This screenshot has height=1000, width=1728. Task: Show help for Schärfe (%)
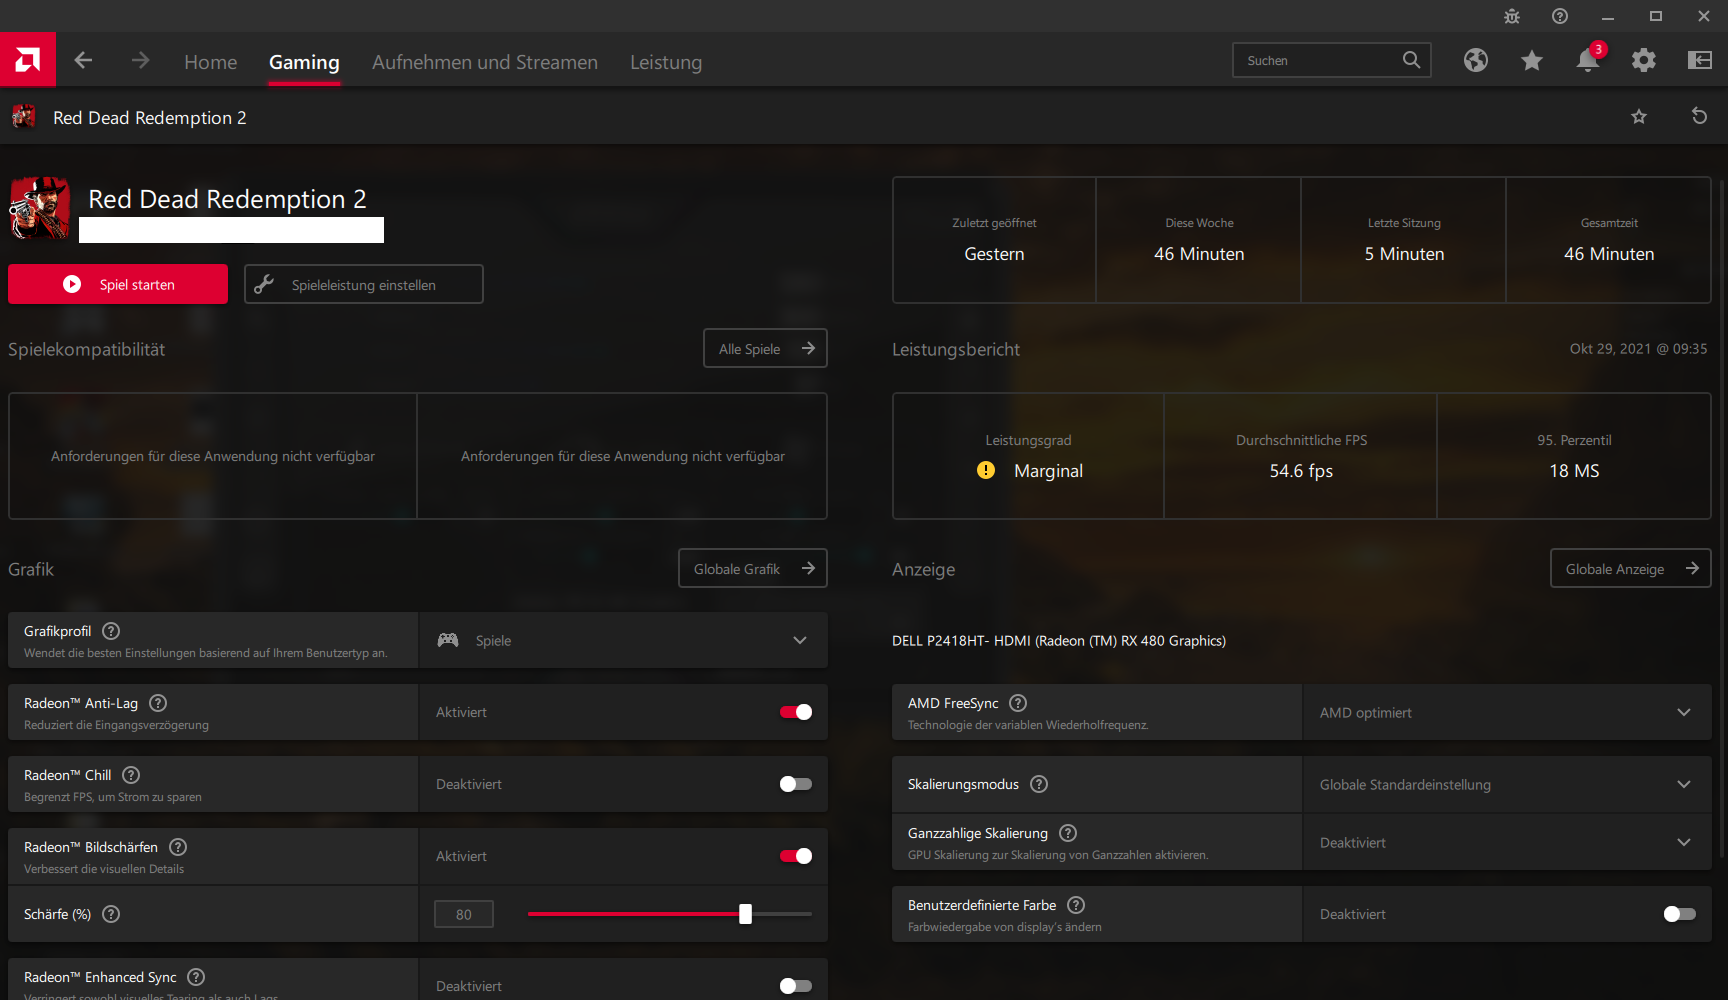pyautogui.click(x=112, y=914)
